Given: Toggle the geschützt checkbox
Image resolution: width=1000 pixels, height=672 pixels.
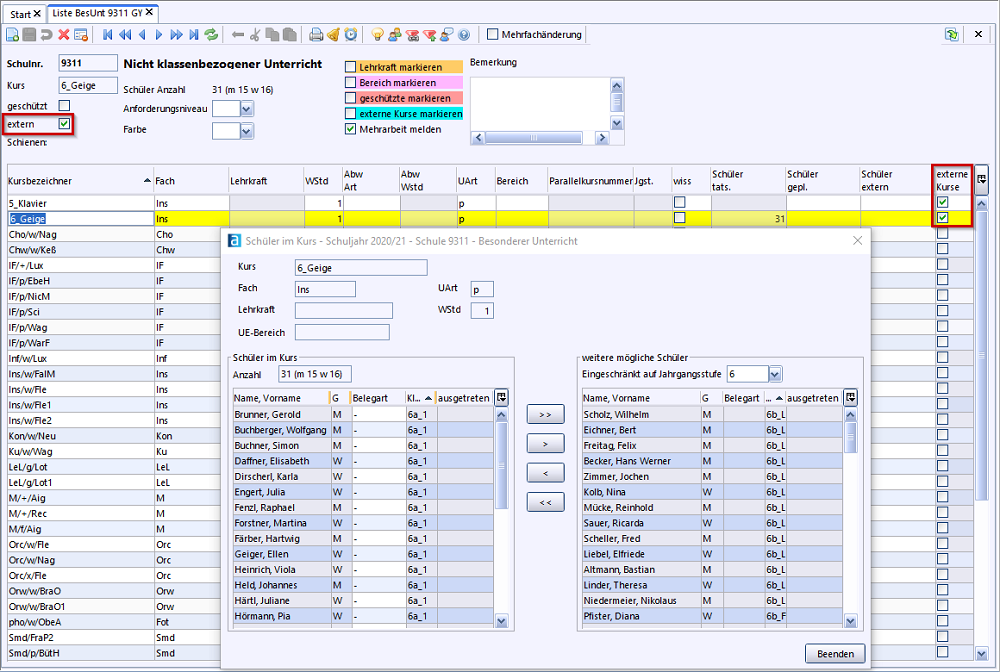Looking at the screenshot, I should coord(64,105).
